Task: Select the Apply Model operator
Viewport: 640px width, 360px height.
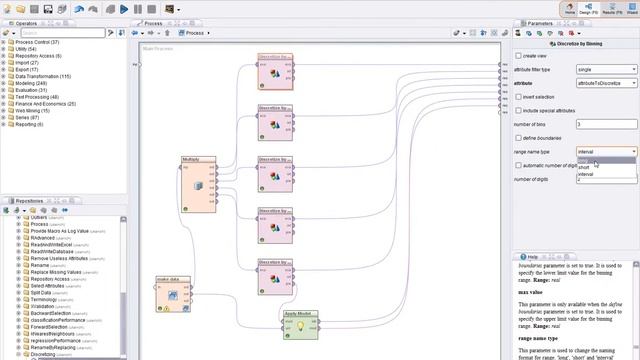Action: [x=300, y=325]
